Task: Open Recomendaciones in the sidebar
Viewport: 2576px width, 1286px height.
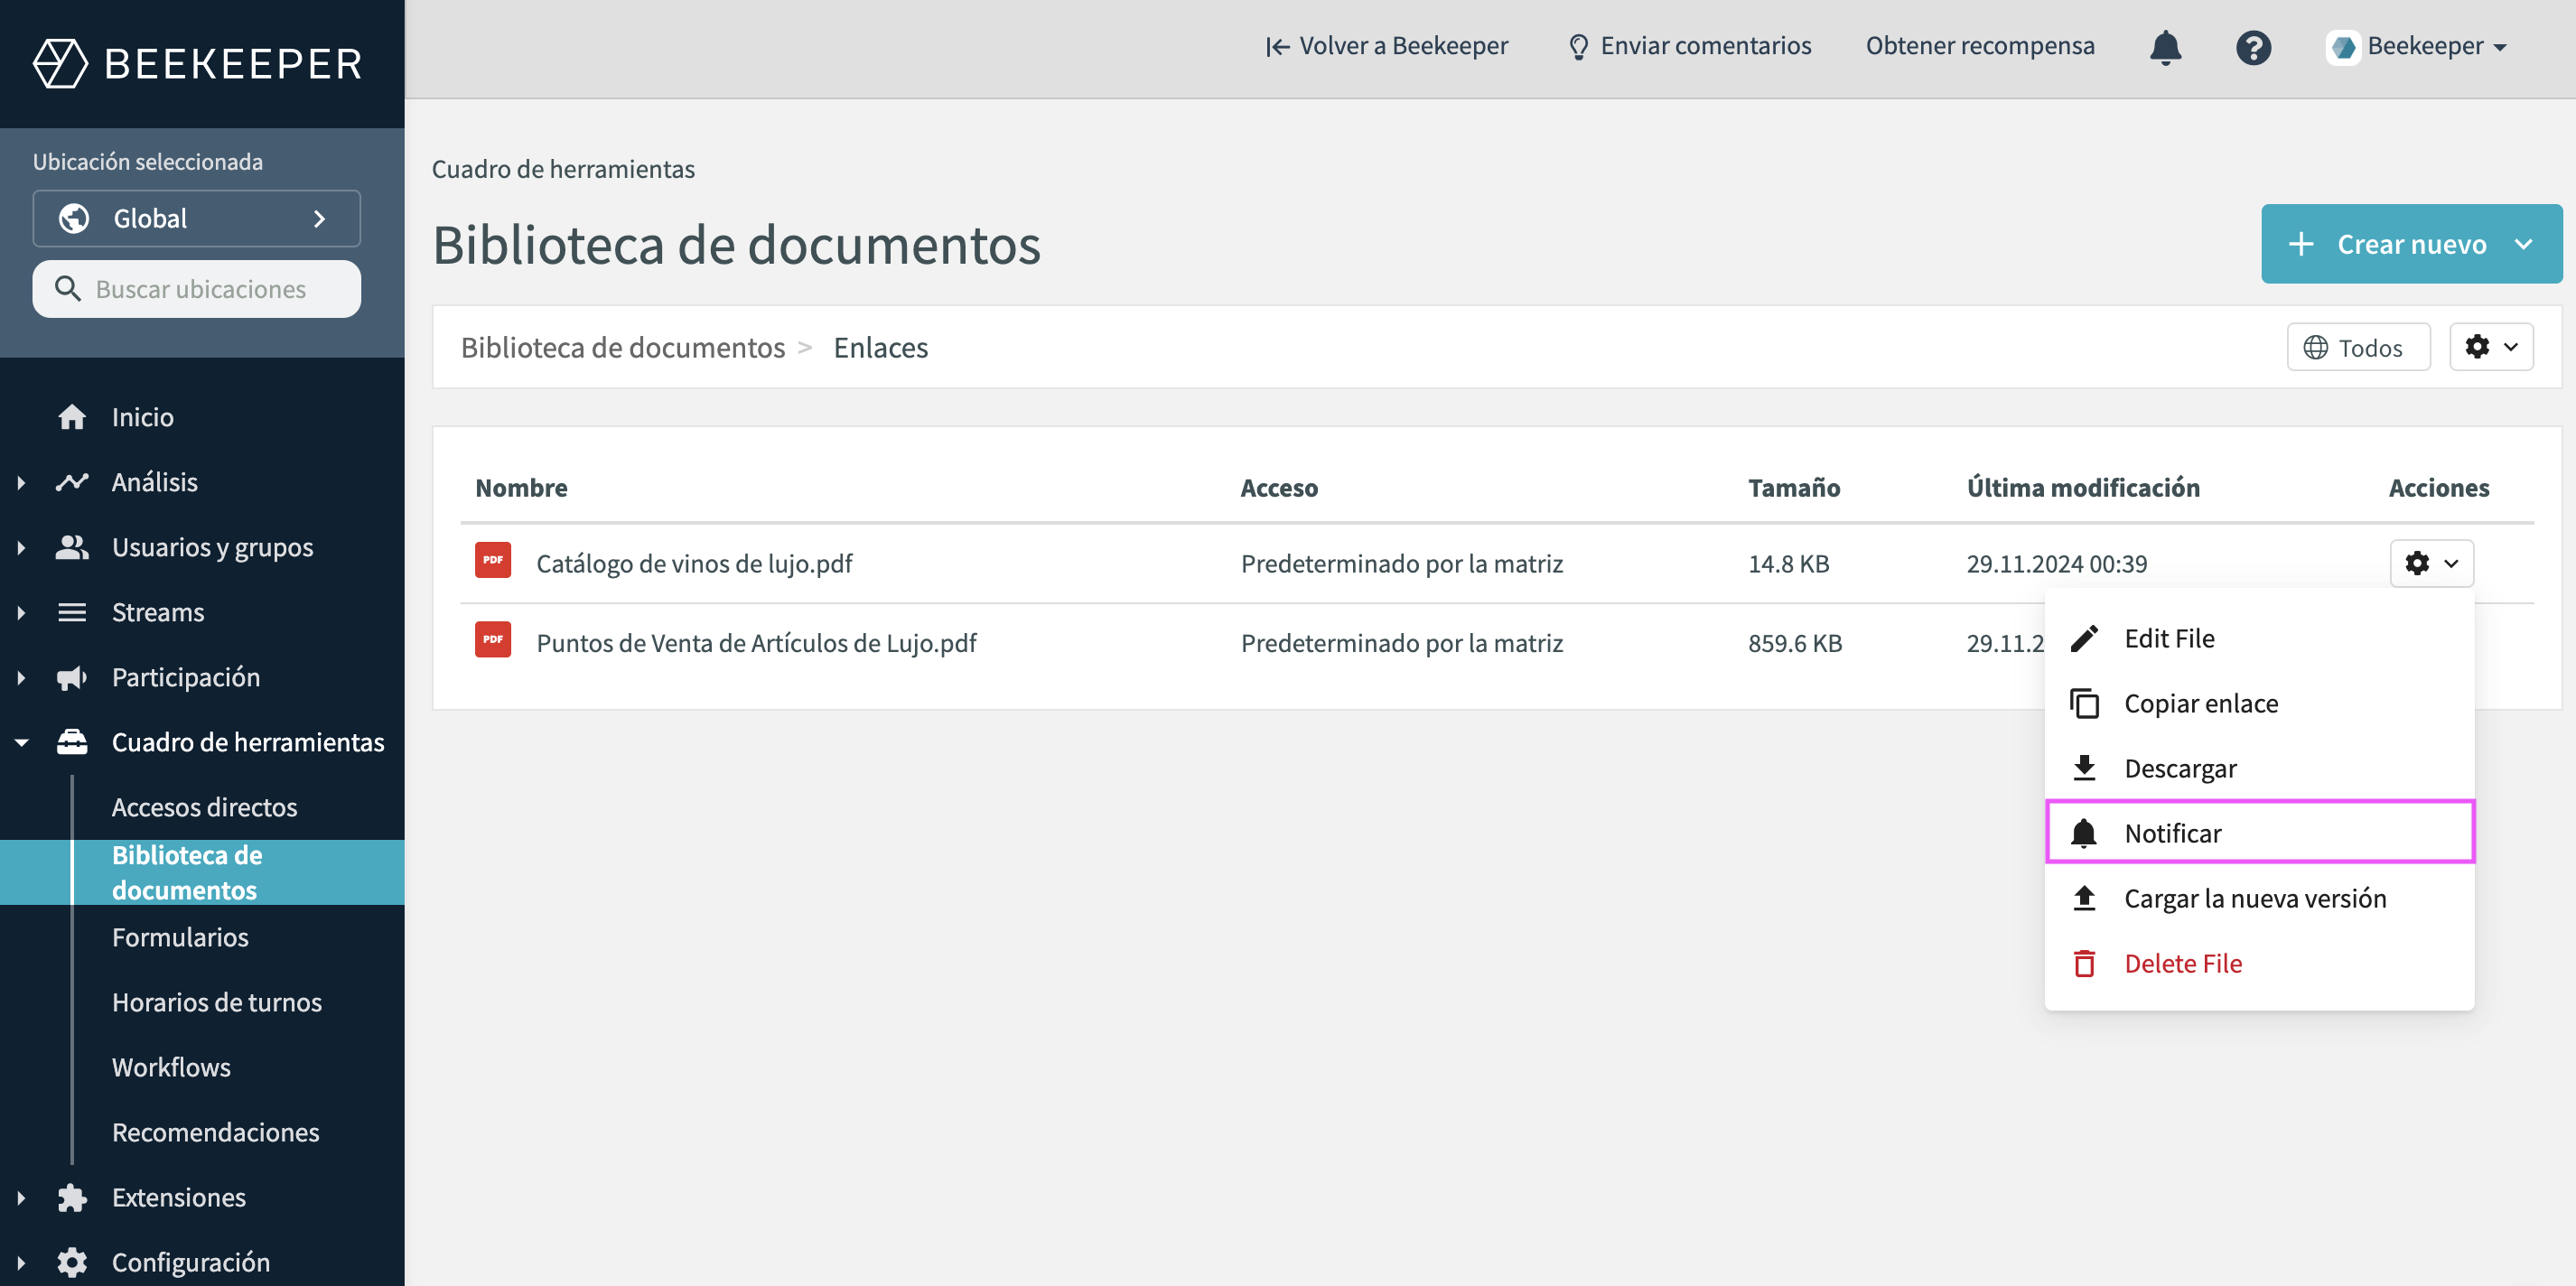Action: (x=215, y=1132)
